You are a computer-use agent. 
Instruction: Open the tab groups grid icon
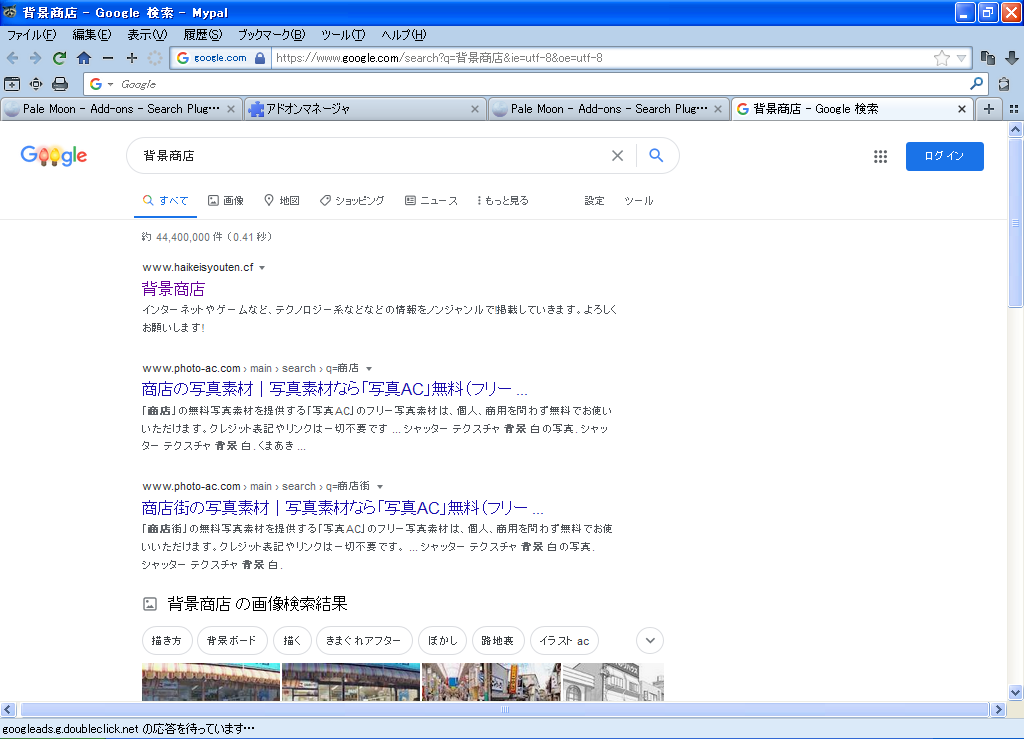point(1014,109)
